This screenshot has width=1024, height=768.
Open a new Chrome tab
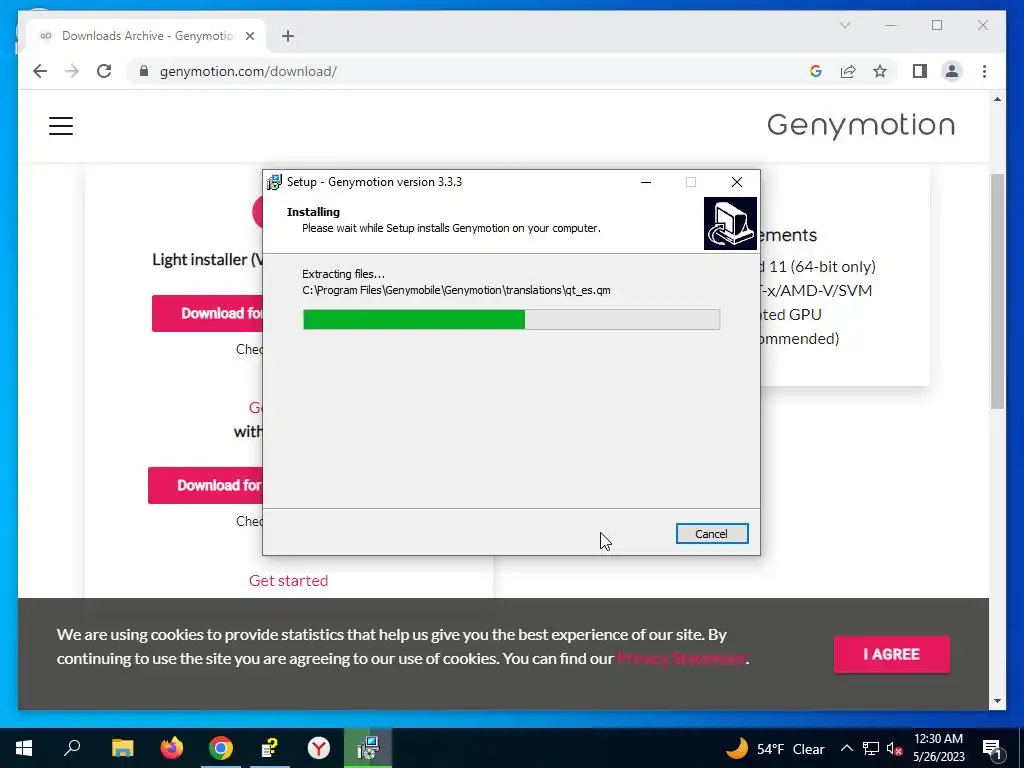[288, 36]
